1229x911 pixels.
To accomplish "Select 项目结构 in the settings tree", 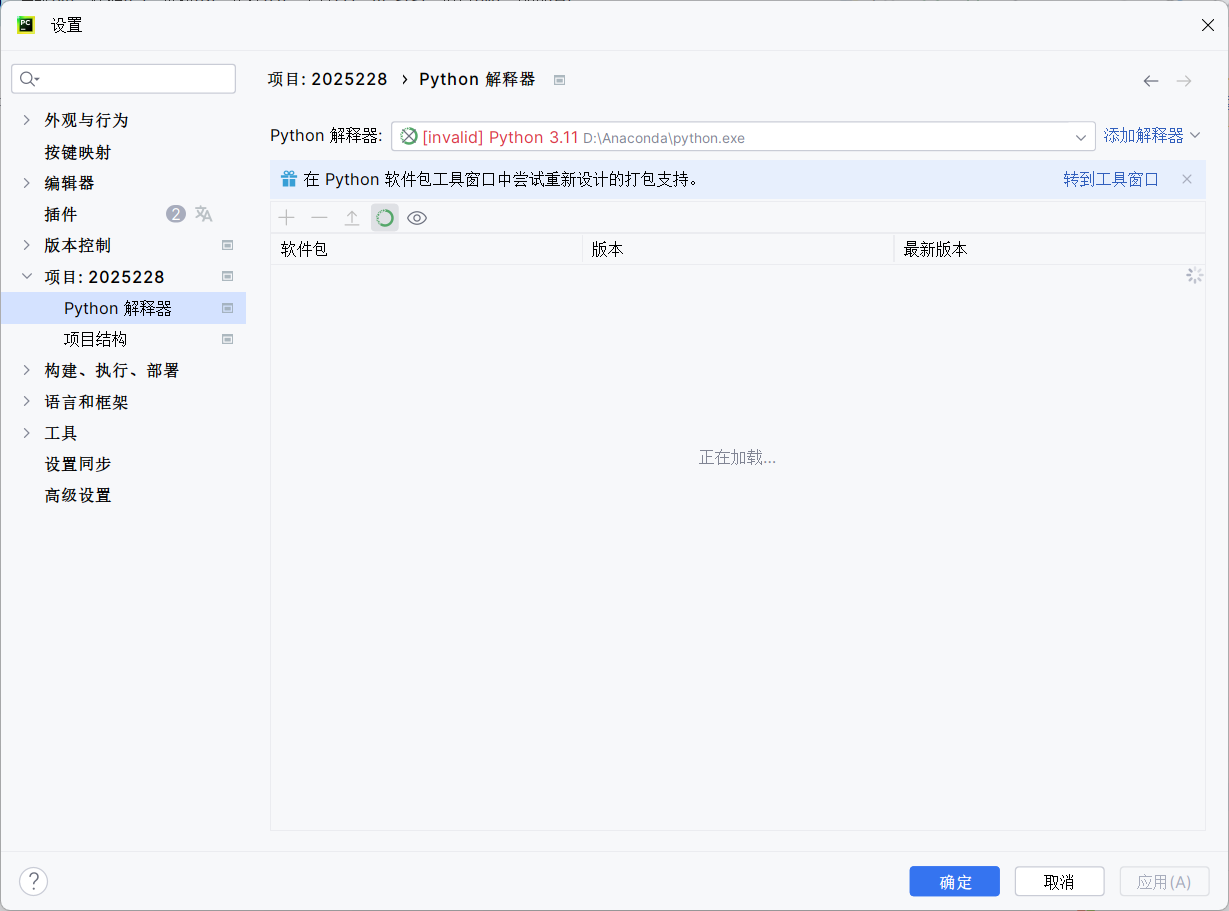I will [x=95, y=339].
